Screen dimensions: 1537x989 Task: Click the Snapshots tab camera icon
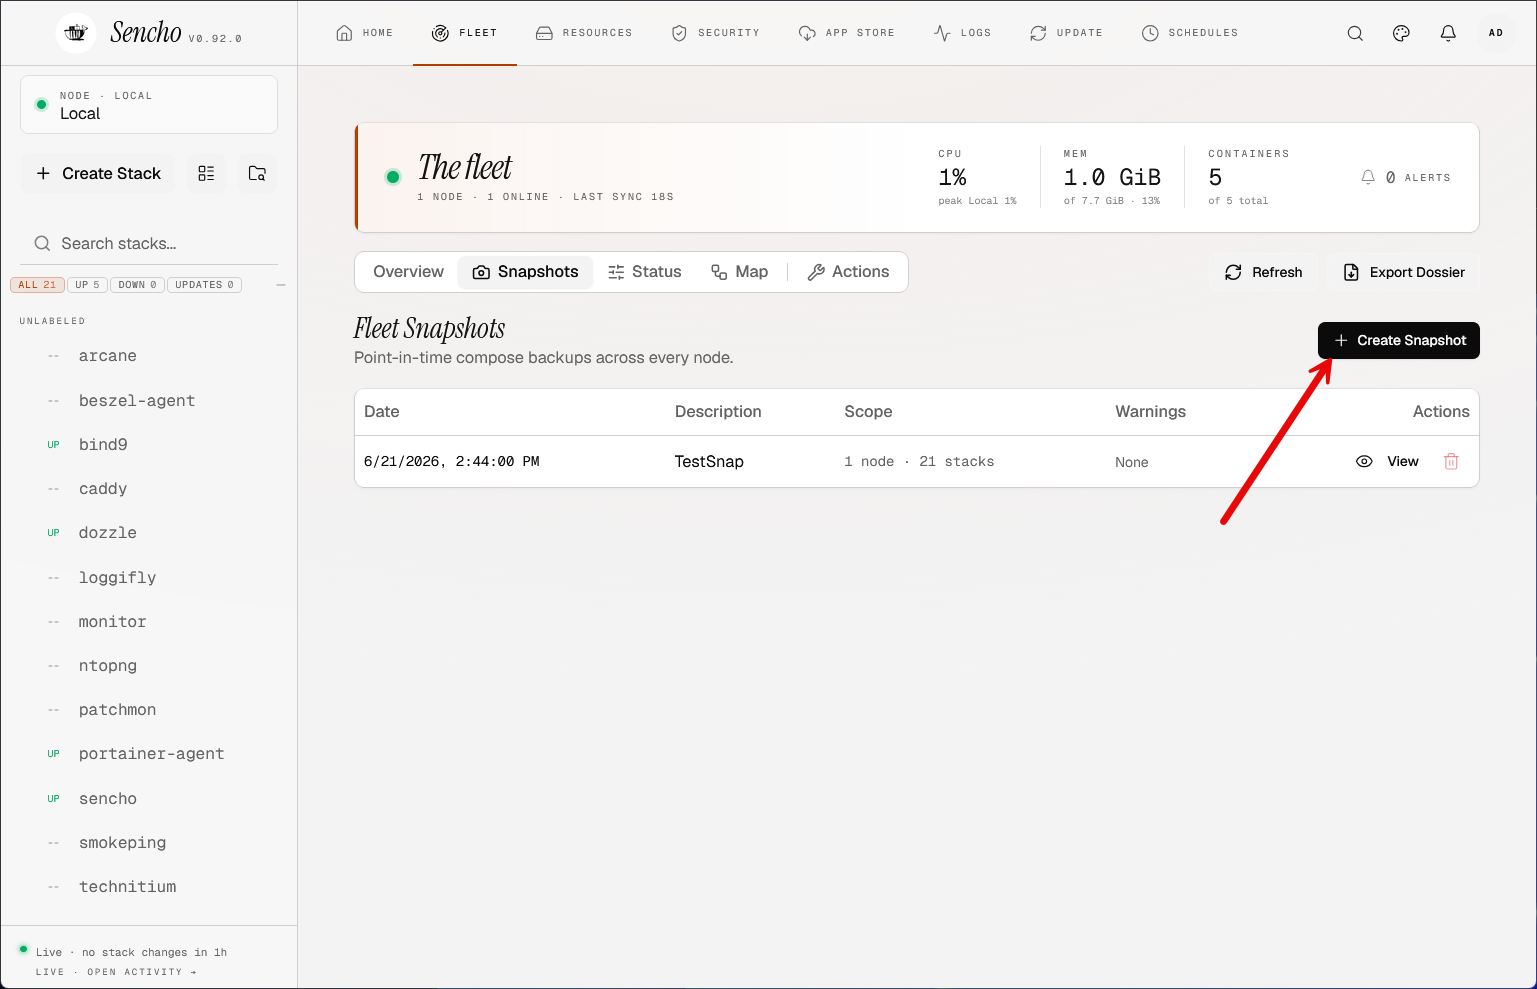(x=481, y=272)
